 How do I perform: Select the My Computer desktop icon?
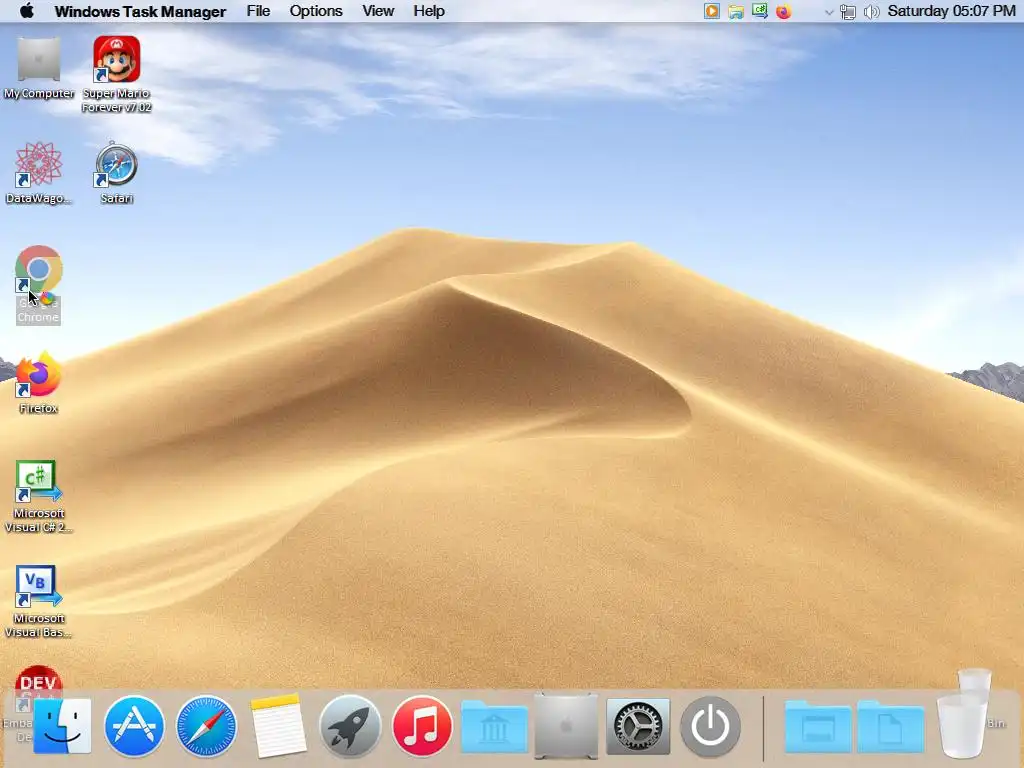(x=39, y=68)
